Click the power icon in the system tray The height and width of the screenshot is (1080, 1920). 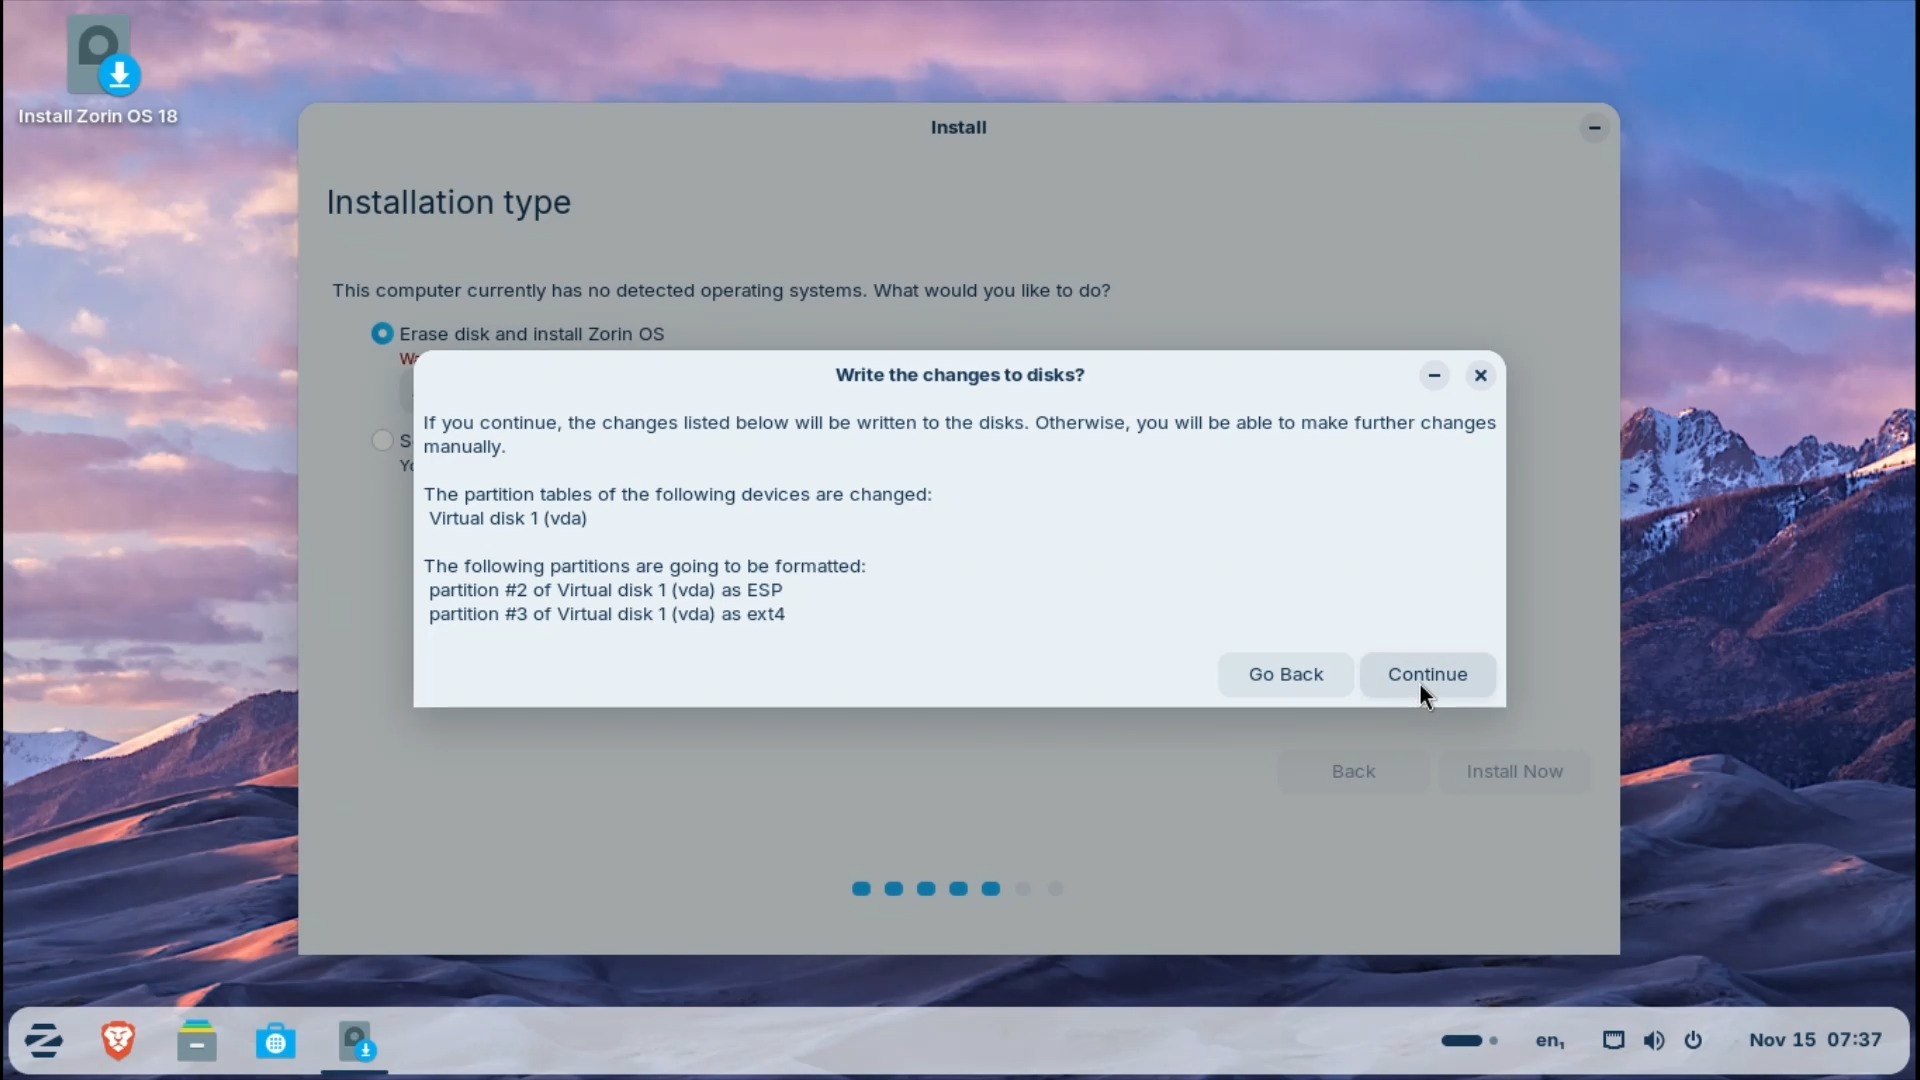(1694, 1040)
